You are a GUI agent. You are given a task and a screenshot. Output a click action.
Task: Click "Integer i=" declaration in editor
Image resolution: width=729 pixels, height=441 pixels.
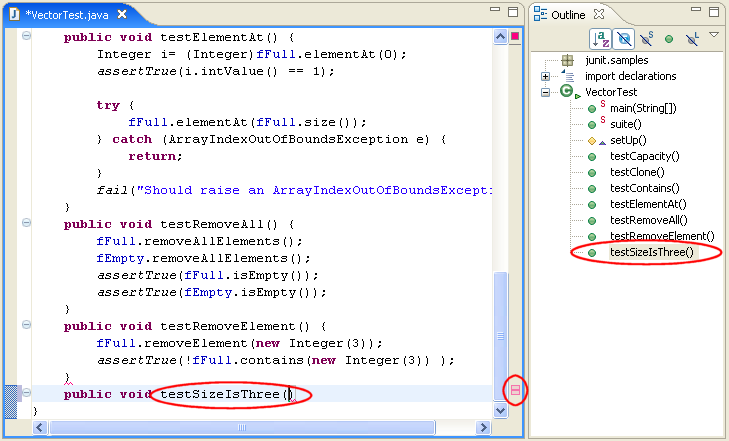click(136, 54)
